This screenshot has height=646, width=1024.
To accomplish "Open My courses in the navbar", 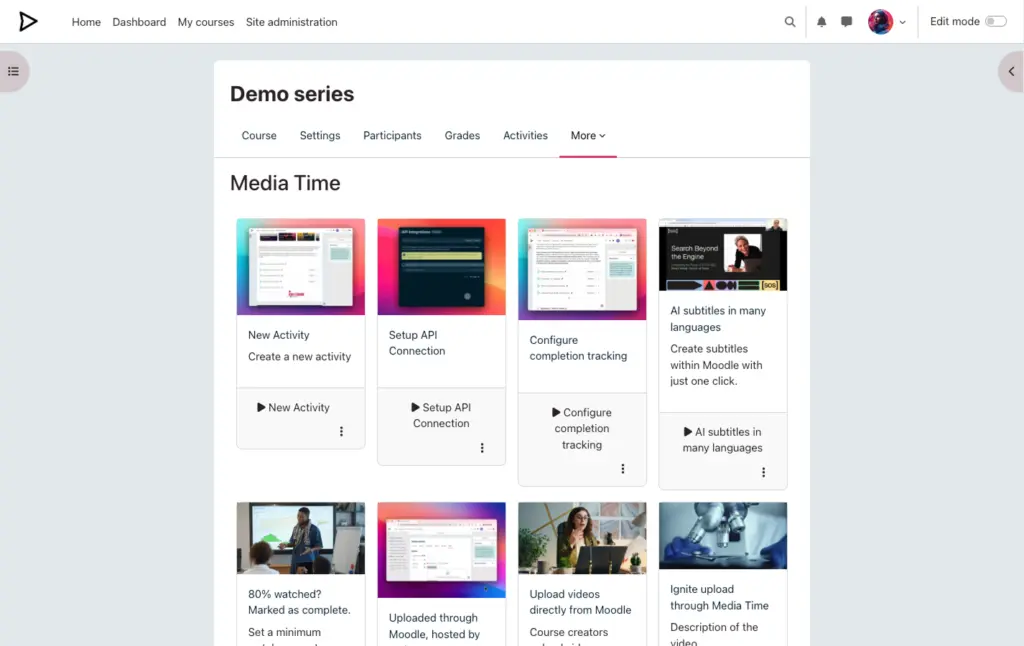I will point(206,22).
